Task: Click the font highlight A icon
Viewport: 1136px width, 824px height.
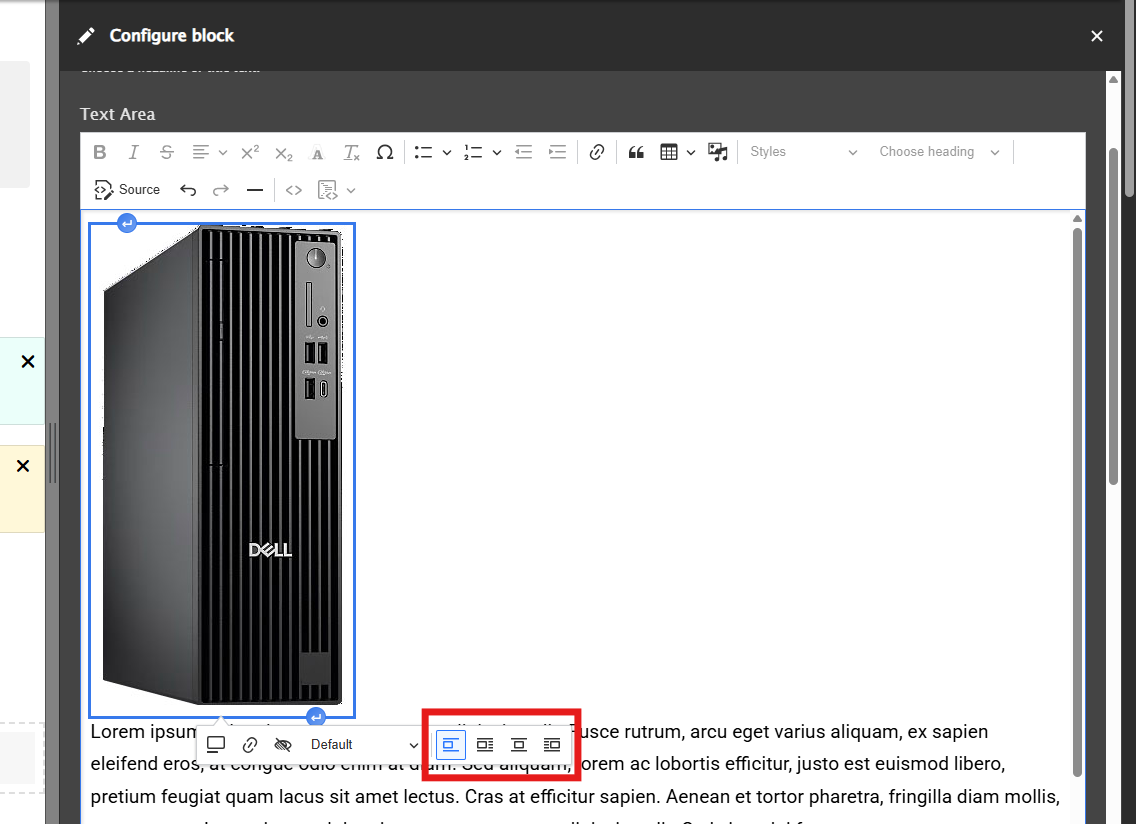Action: [x=317, y=153]
